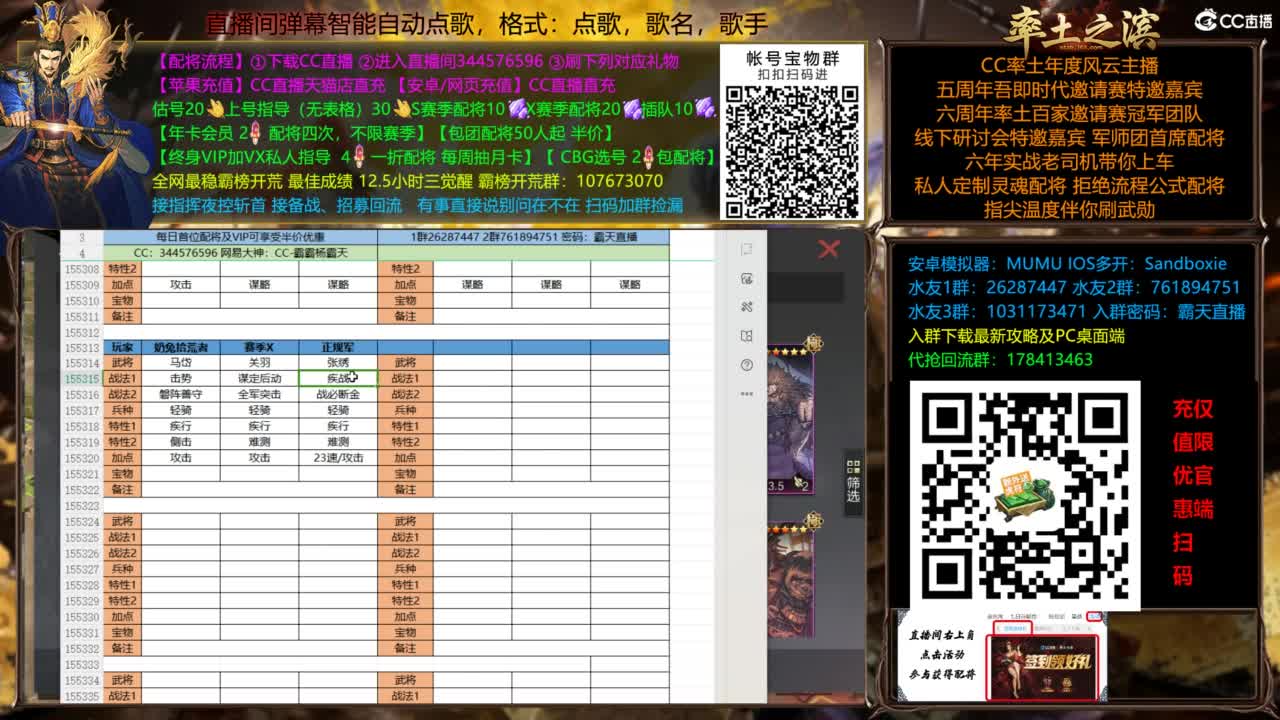Expand the three-dot more options in the sidebar
This screenshot has width=1280, height=720.
(x=746, y=394)
